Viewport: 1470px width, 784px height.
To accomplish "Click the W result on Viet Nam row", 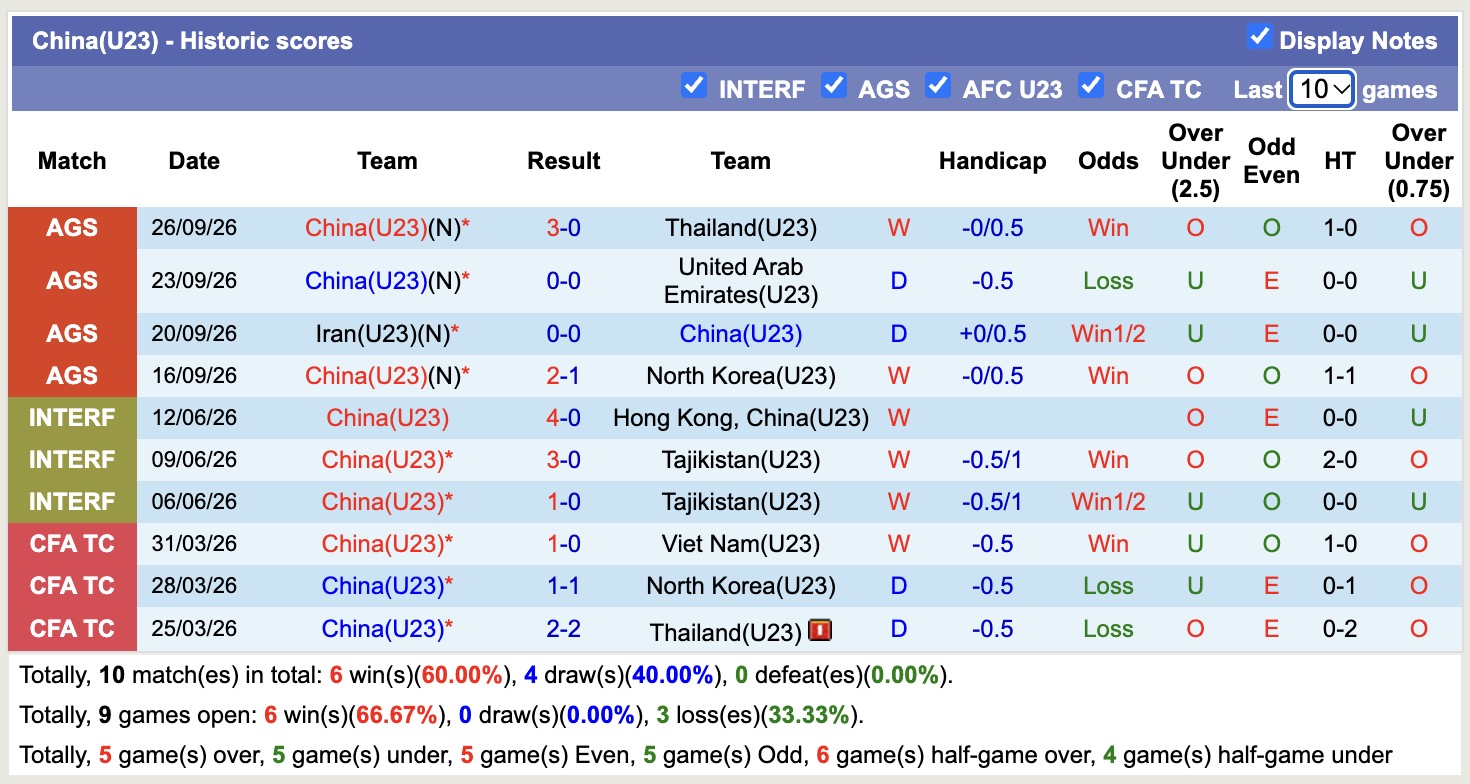I will click(x=898, y=544).
